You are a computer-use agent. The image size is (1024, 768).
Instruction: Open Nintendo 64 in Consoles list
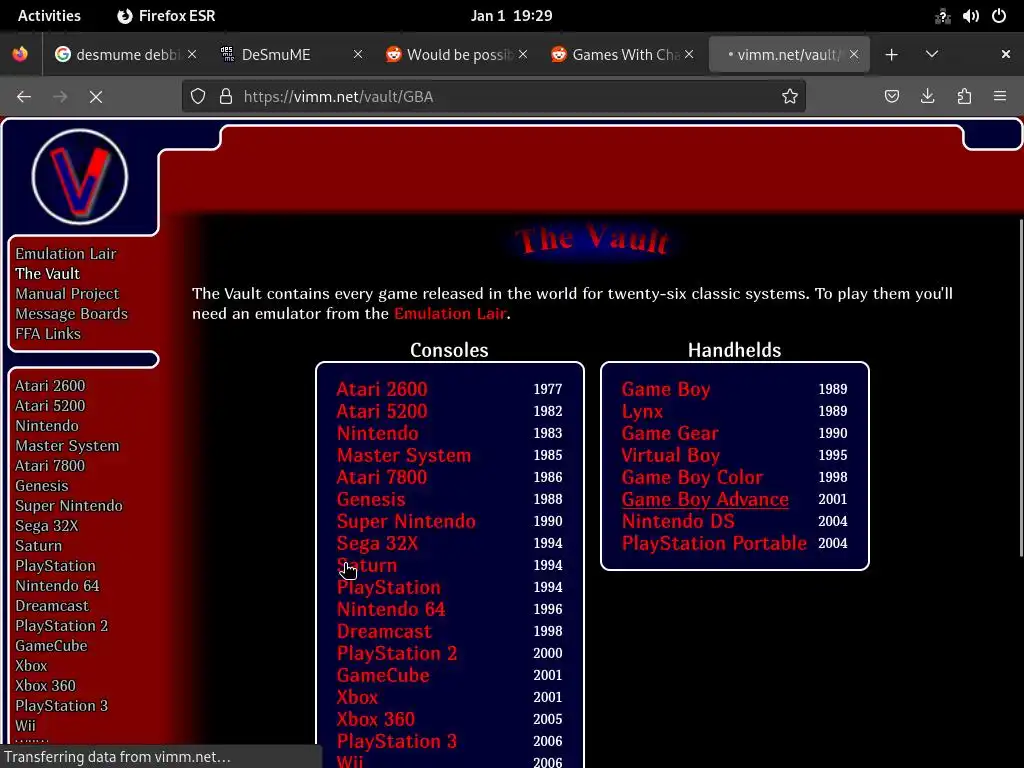coord(391,609)
